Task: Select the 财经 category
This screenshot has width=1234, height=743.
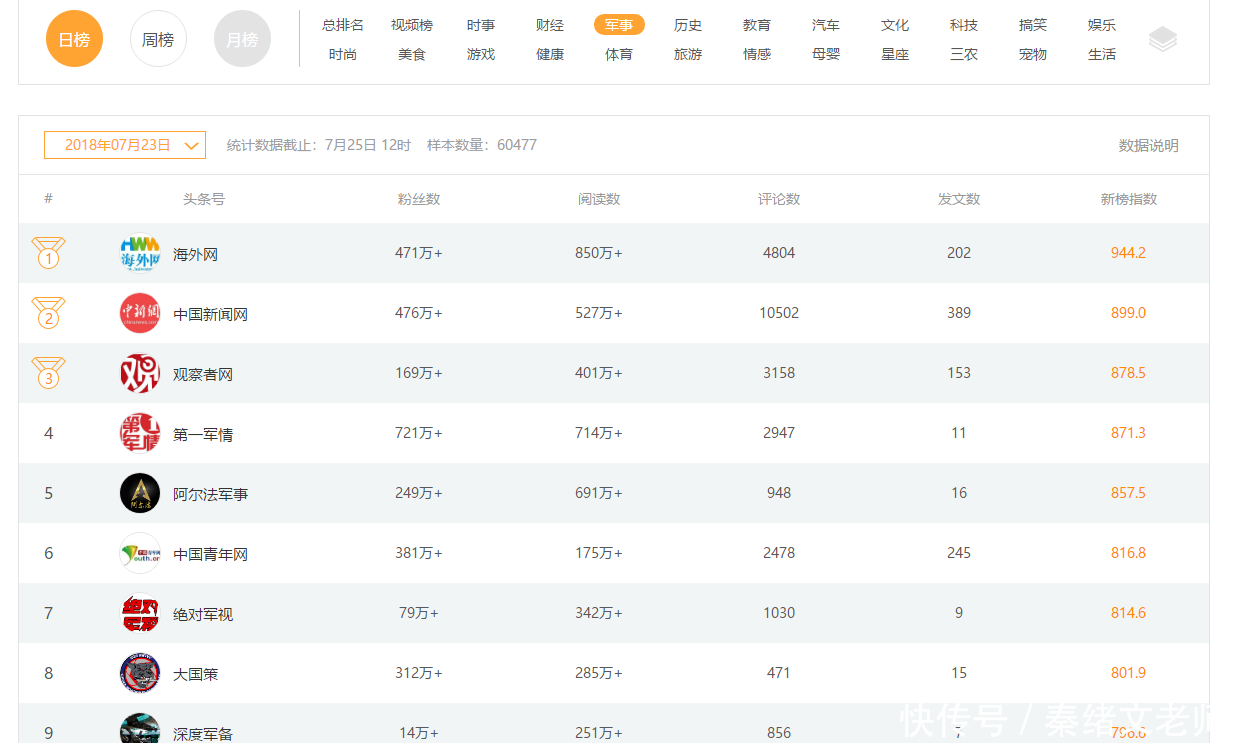Action: (x=550, y=25)
